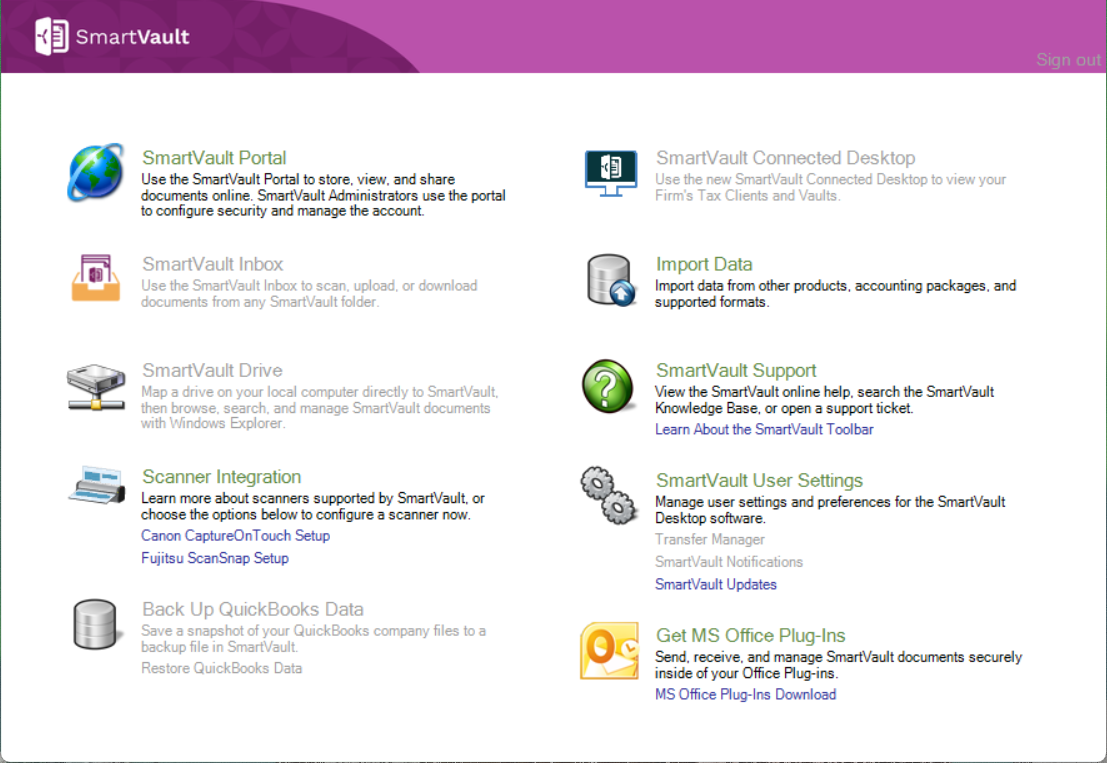Click the 'Use the new SmartVault Connected Desktop' description

coord(830,187)
